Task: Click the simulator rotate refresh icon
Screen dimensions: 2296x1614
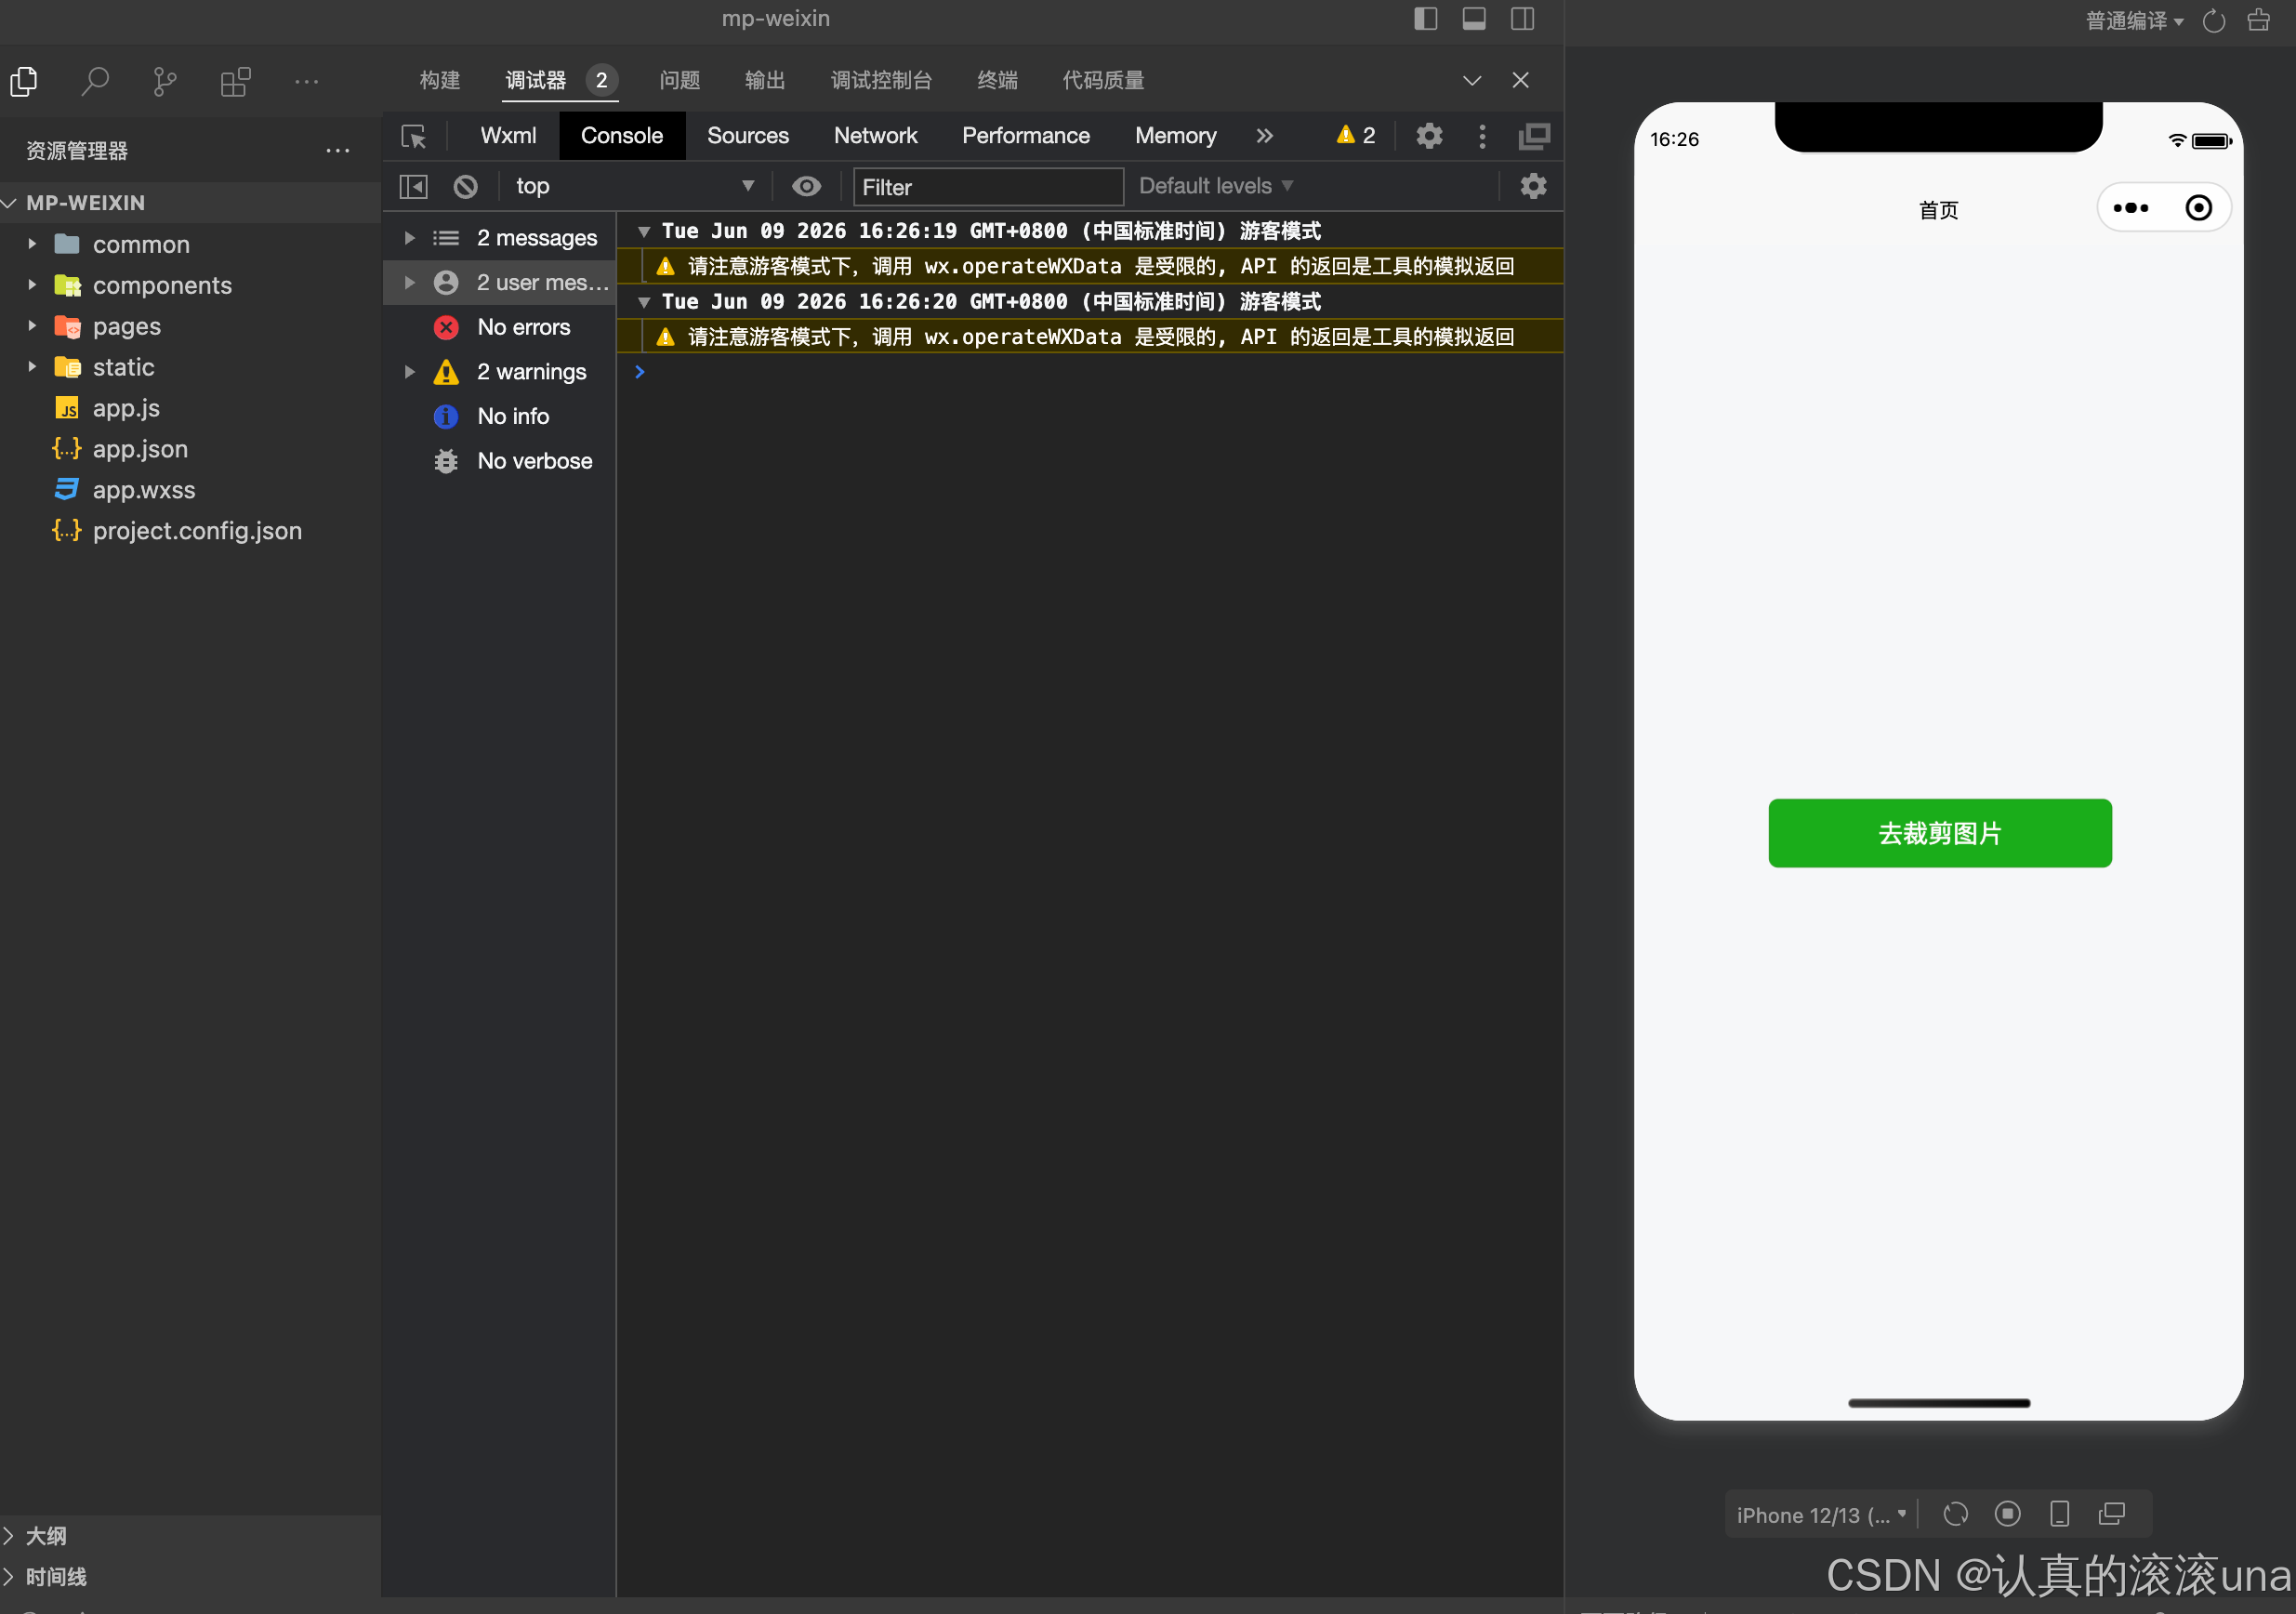Action: click(x=1955, y=1513)
